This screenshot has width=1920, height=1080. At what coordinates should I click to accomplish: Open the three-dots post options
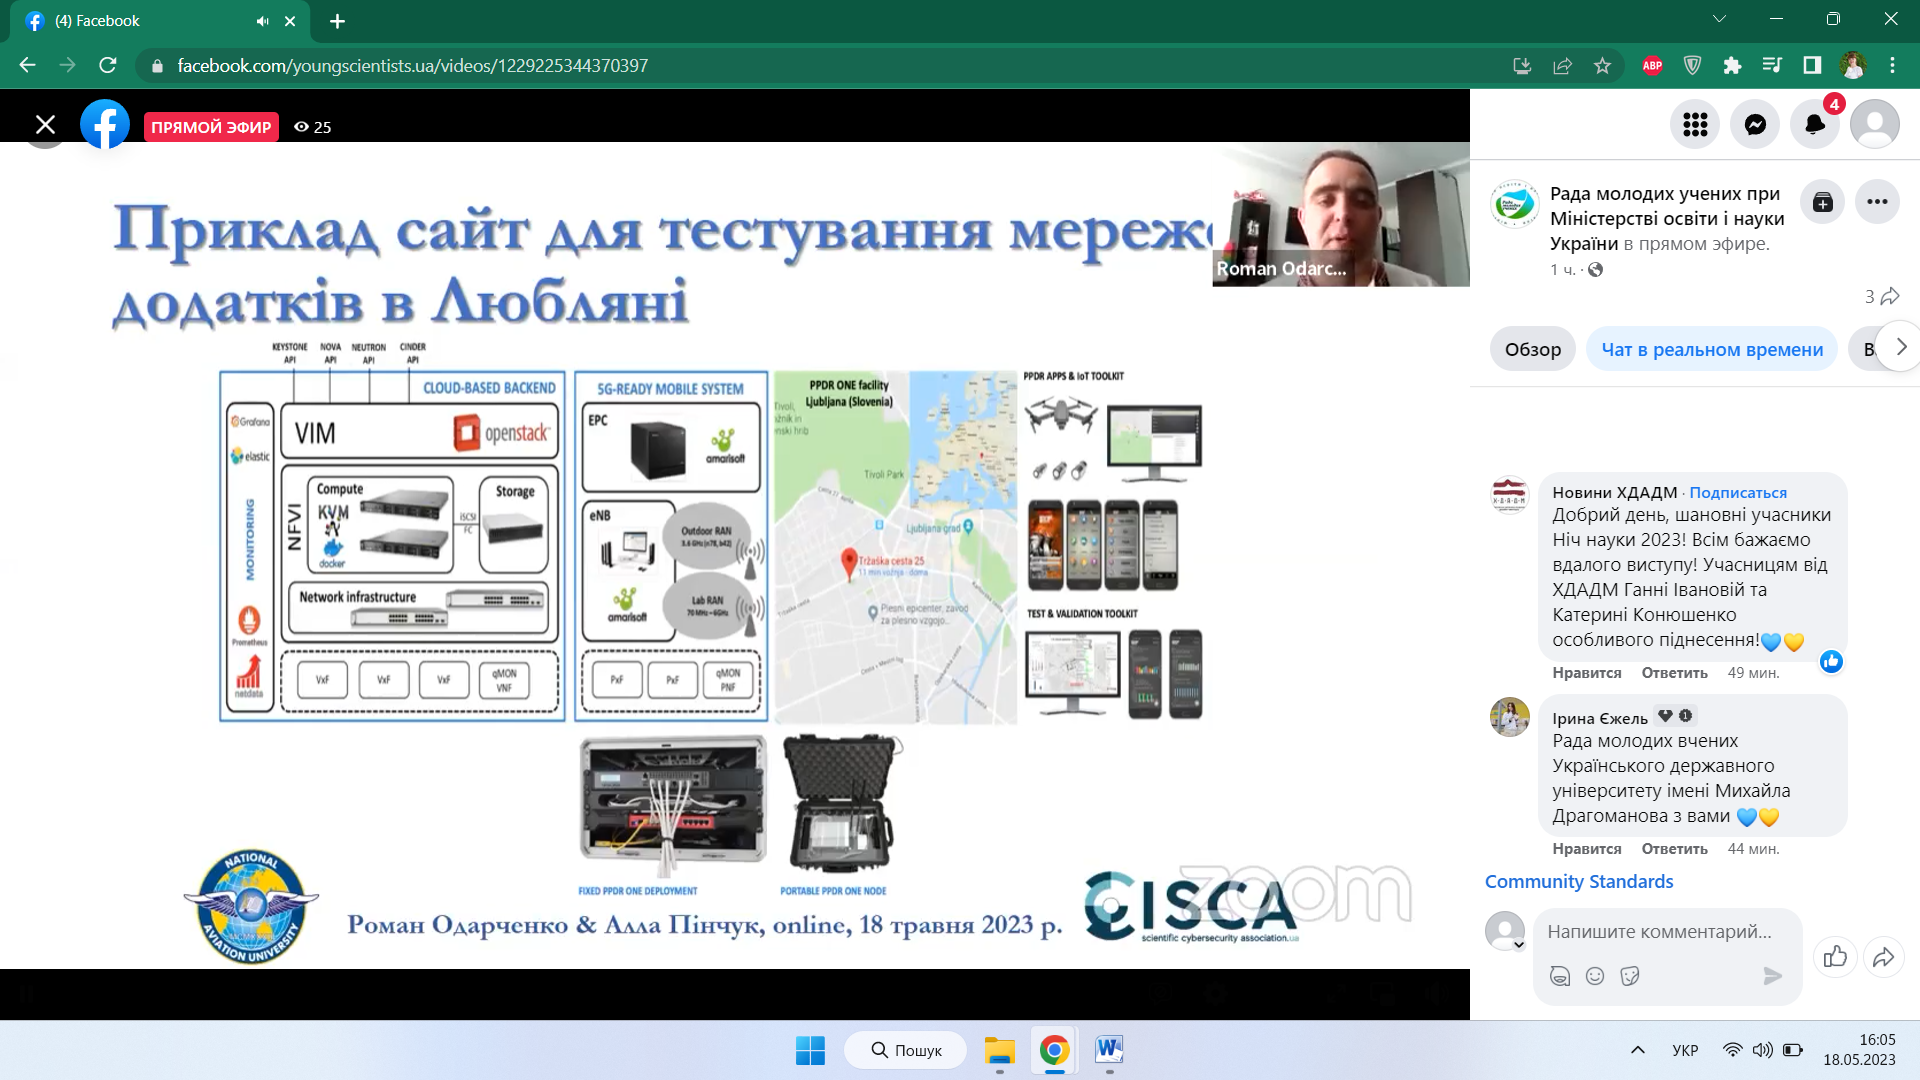click(1877, 203)
